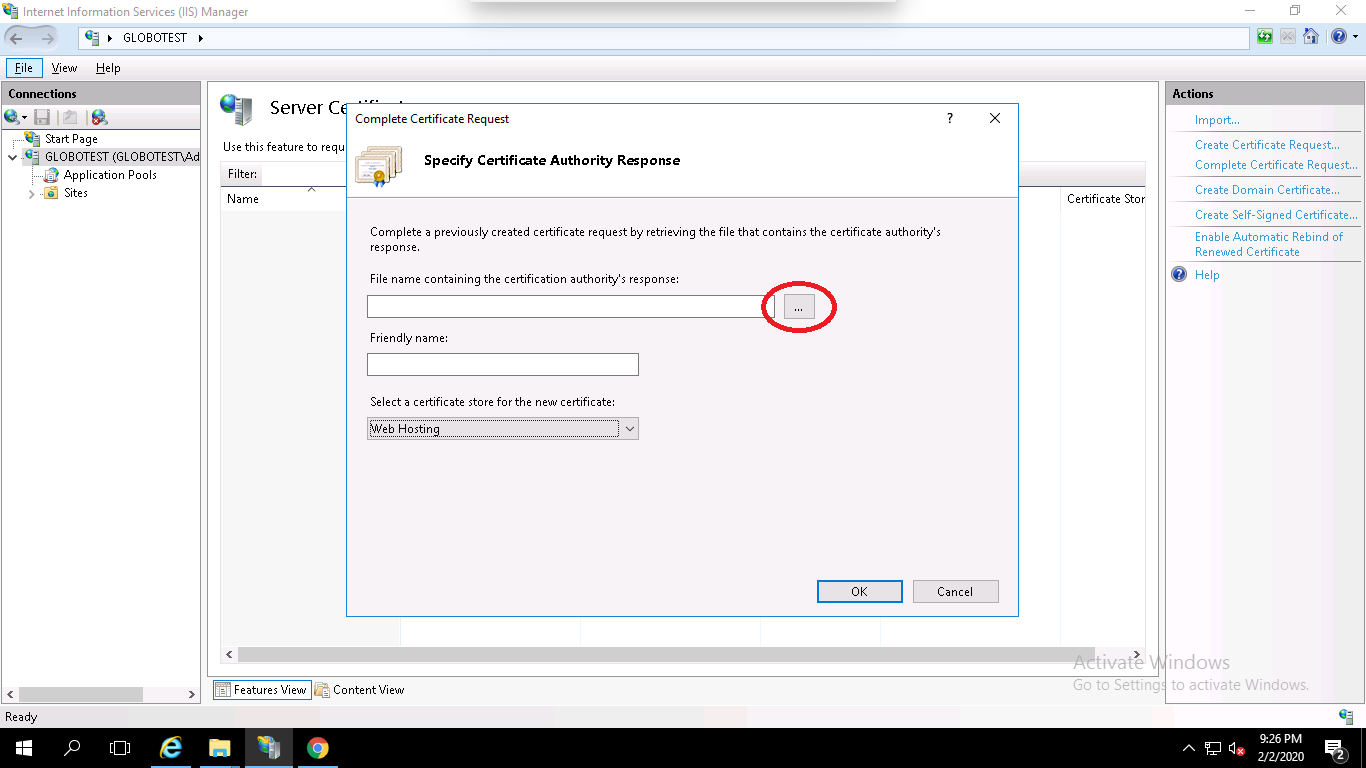1366x768 pixels.
Task: Click the taskbar Search magnifier icon
Action: 72,748
